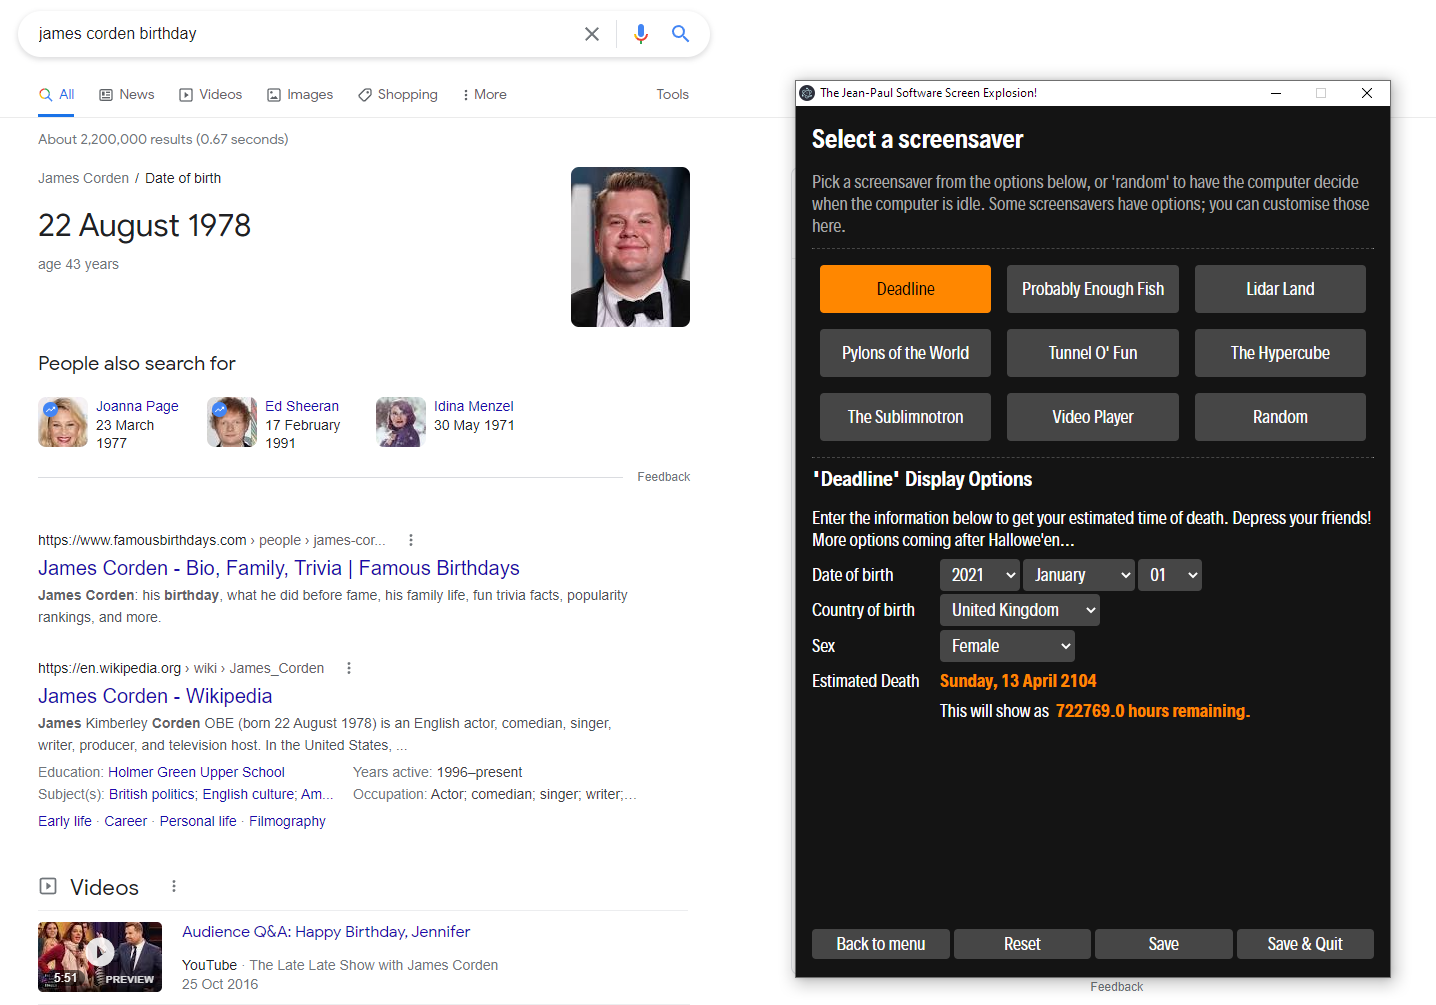Viewport: 1436px width, 1005px height.
Task: Click Back to menu button
Action: (881, 944)
